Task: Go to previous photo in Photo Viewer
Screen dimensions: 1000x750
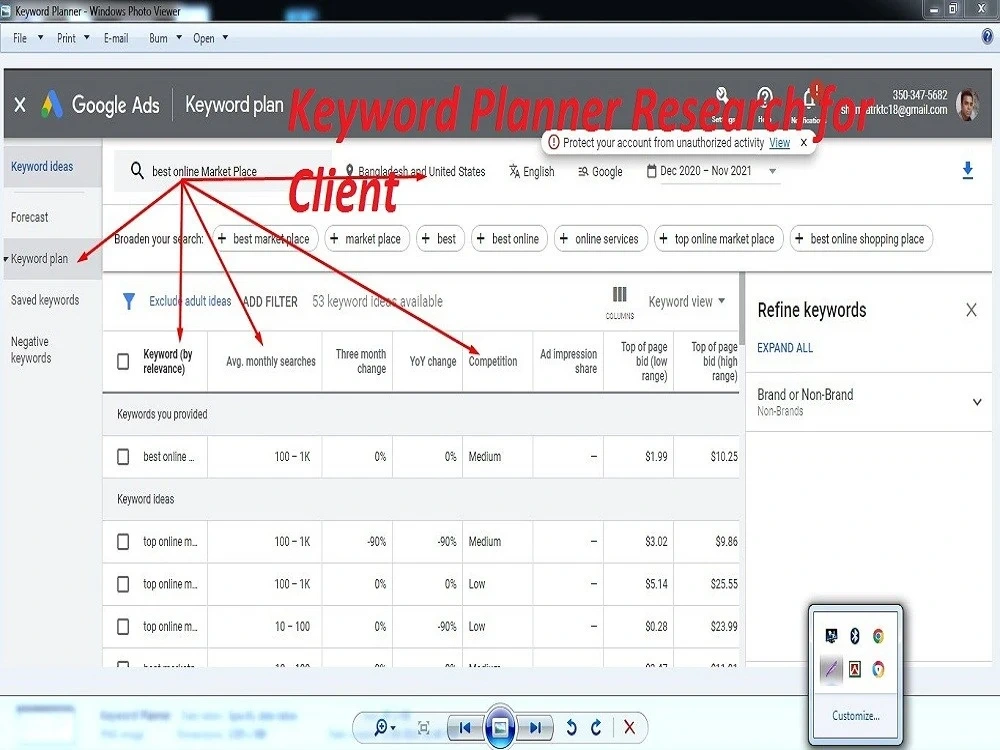Action: (x=465, y=727)
